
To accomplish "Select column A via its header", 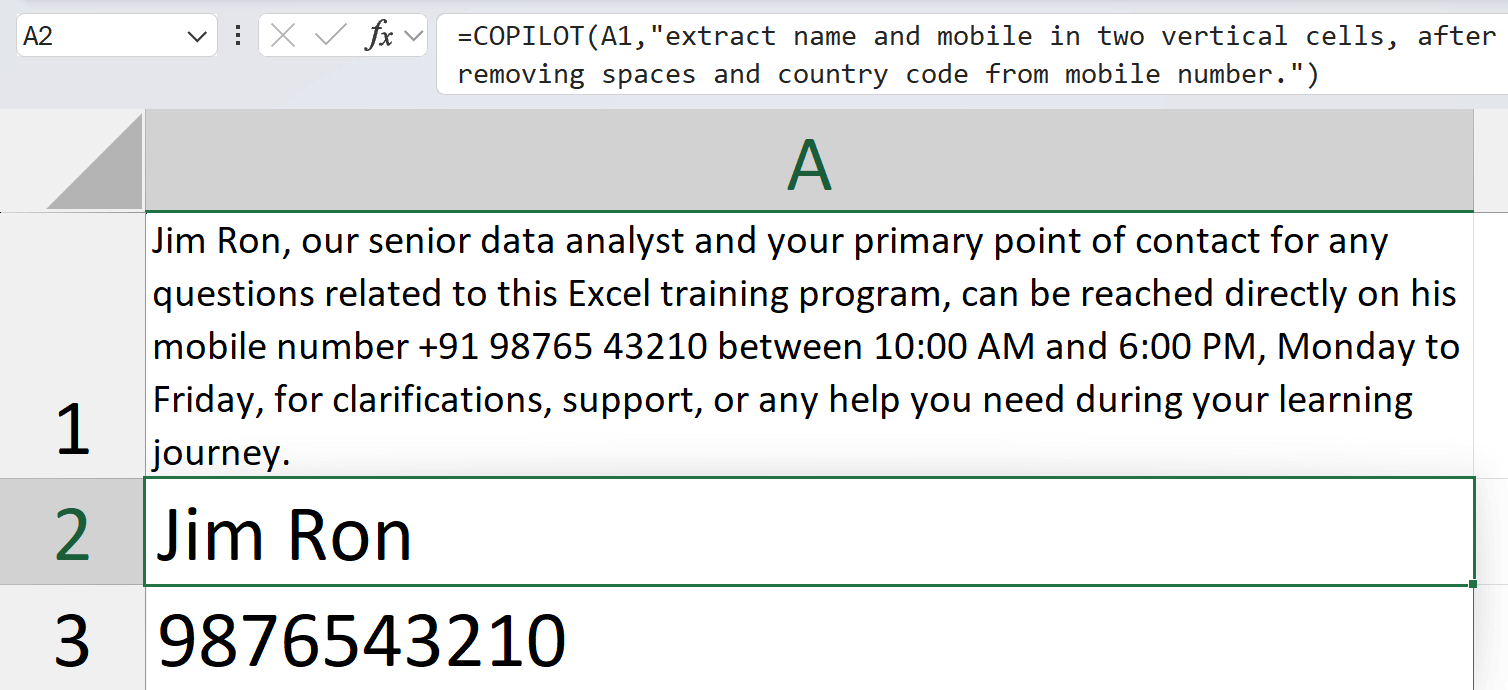I will [808, 165].
